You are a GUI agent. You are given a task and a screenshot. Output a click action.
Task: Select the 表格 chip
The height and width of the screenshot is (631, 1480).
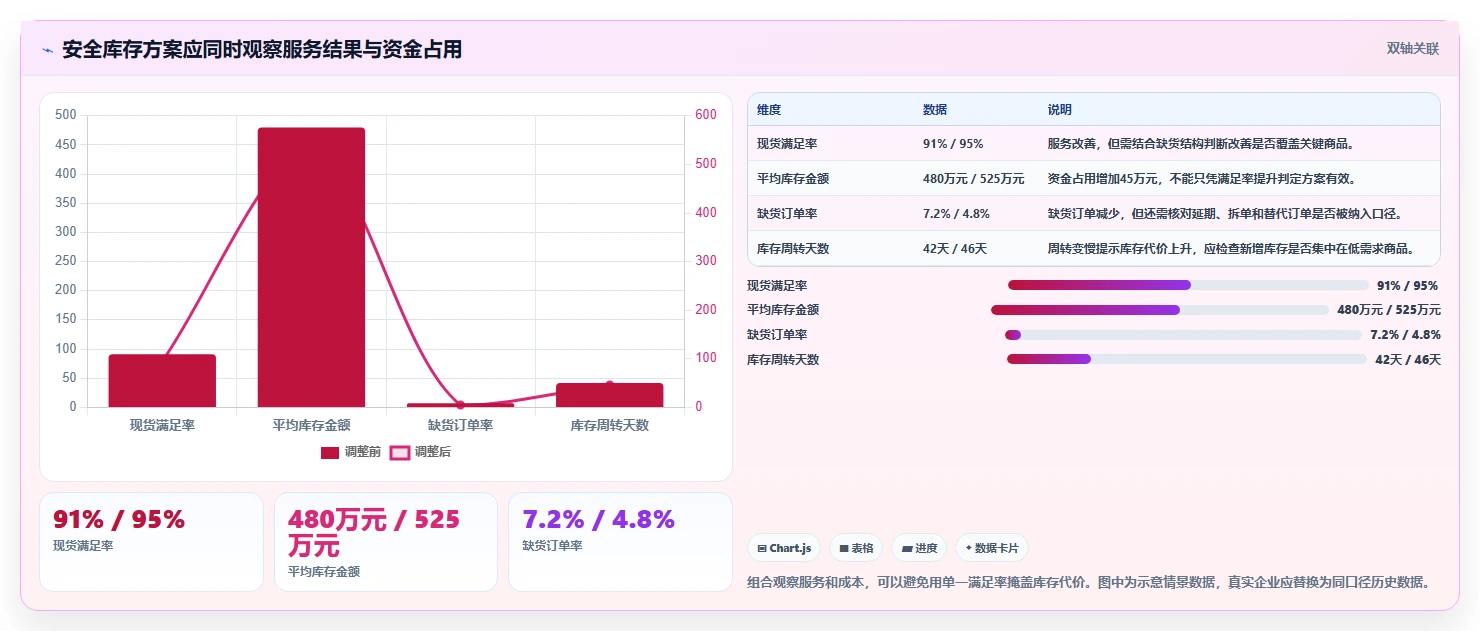[x=856, y=548]
